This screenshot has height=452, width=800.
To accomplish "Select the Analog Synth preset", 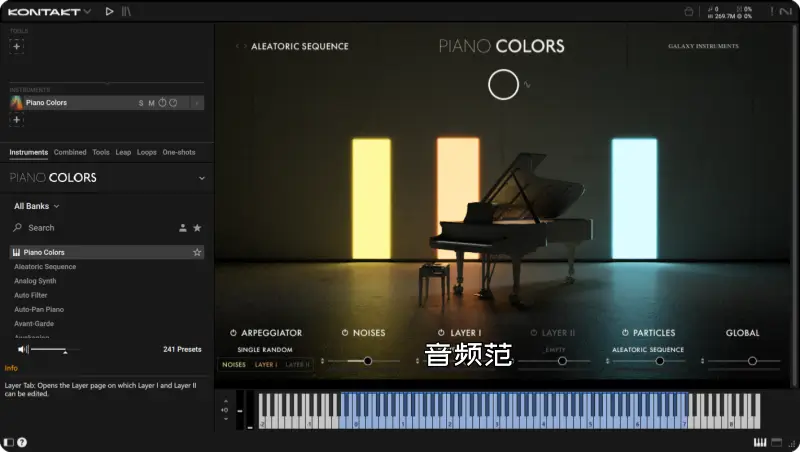I will point(35,281).
